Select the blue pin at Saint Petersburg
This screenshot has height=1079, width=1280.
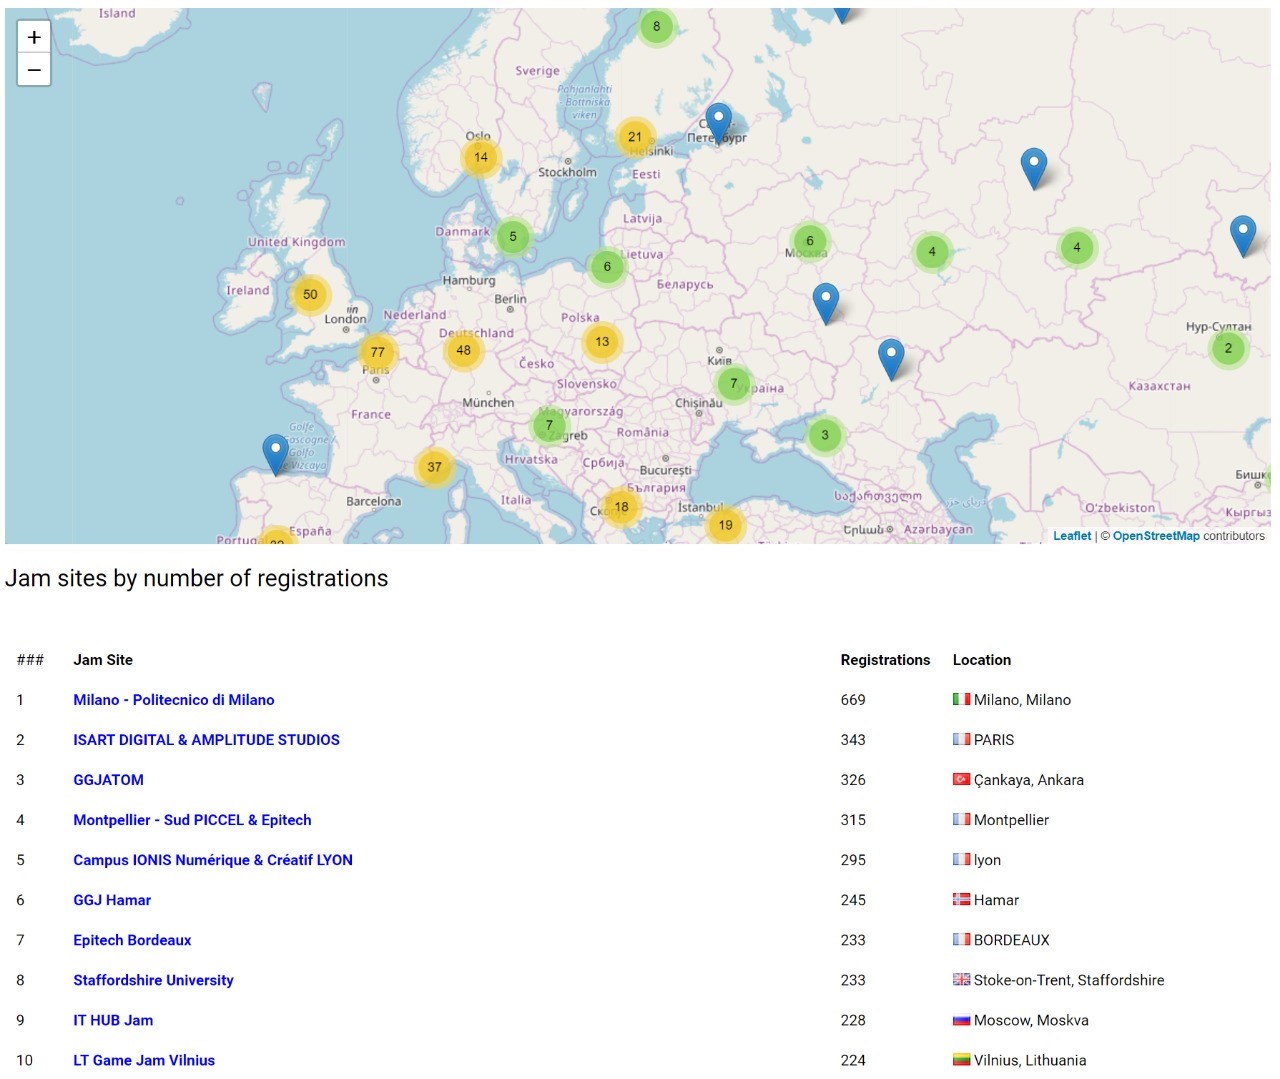coord(718,123)
